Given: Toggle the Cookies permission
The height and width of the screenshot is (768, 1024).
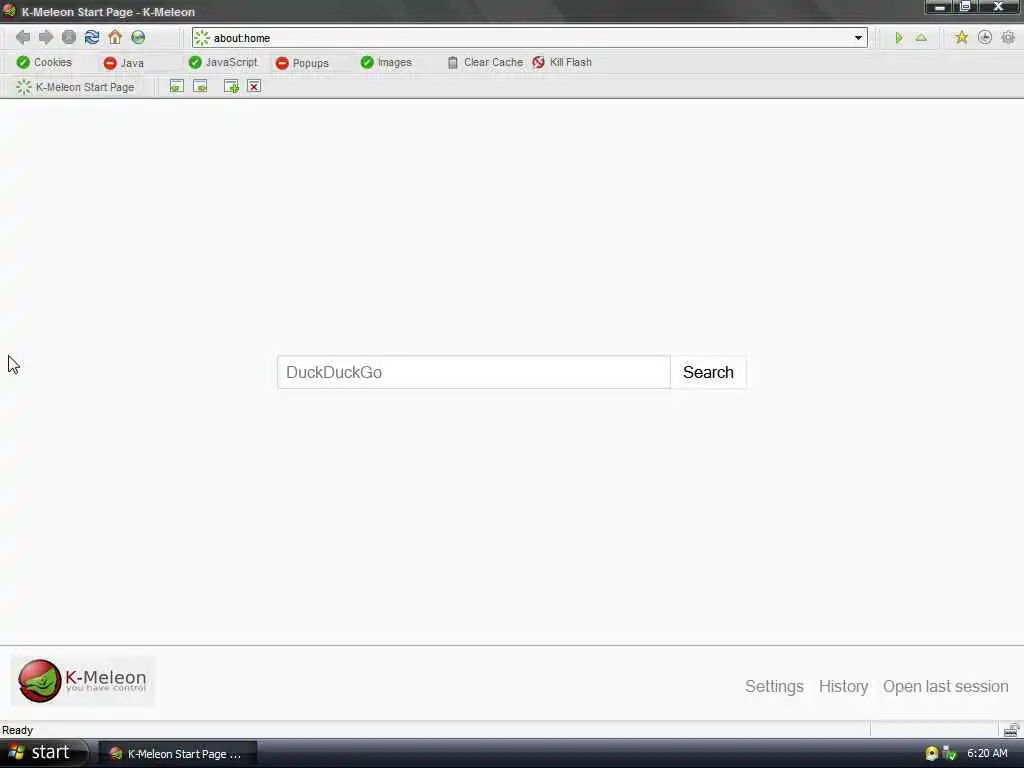Looking at the screenshot, I should pos(44,63).
